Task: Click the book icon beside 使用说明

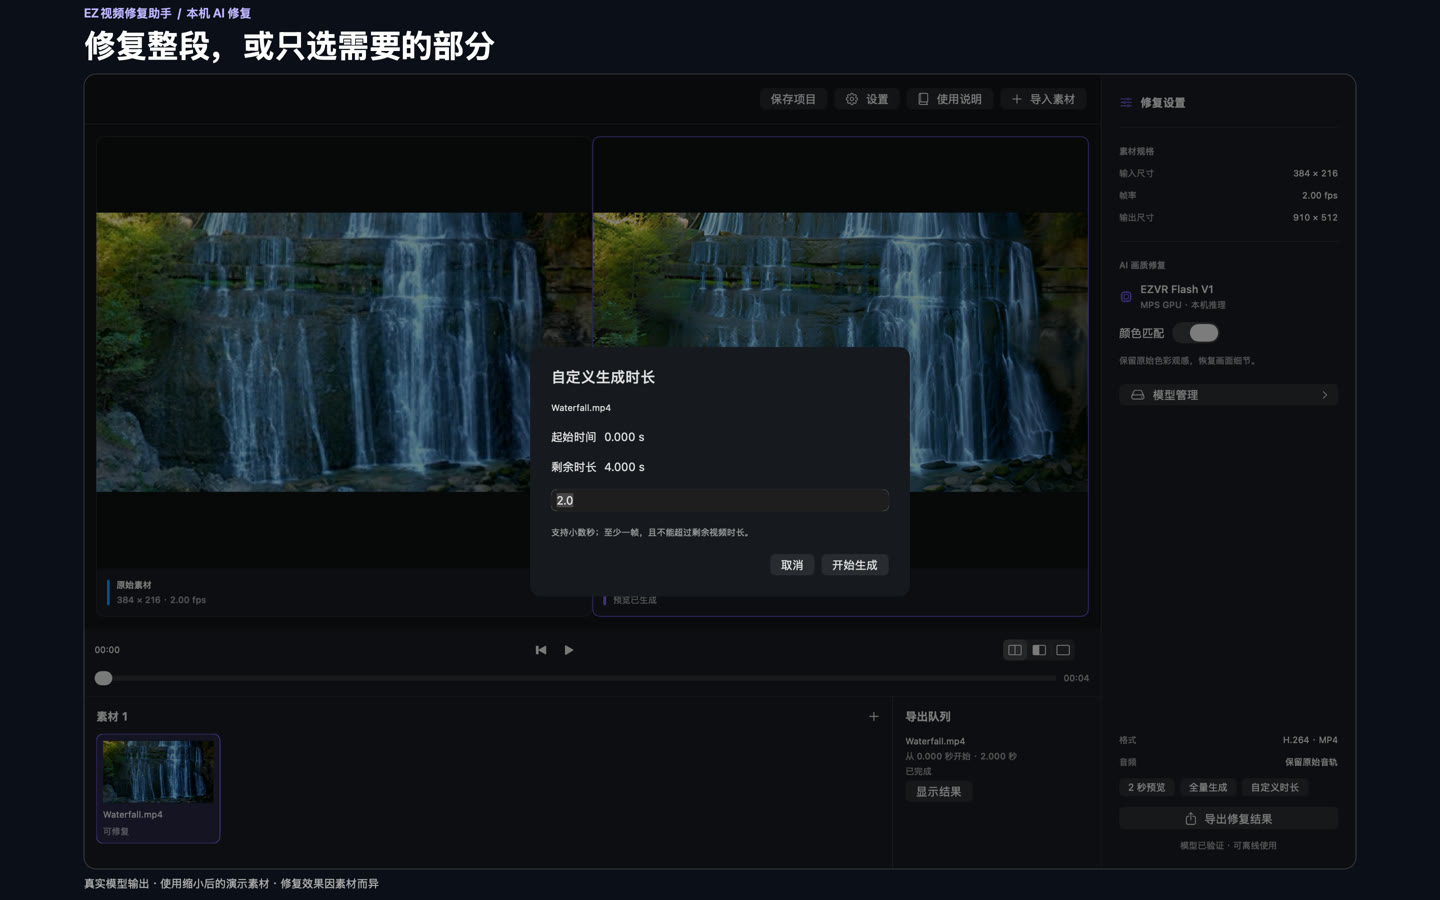Action: coord(923,99)
